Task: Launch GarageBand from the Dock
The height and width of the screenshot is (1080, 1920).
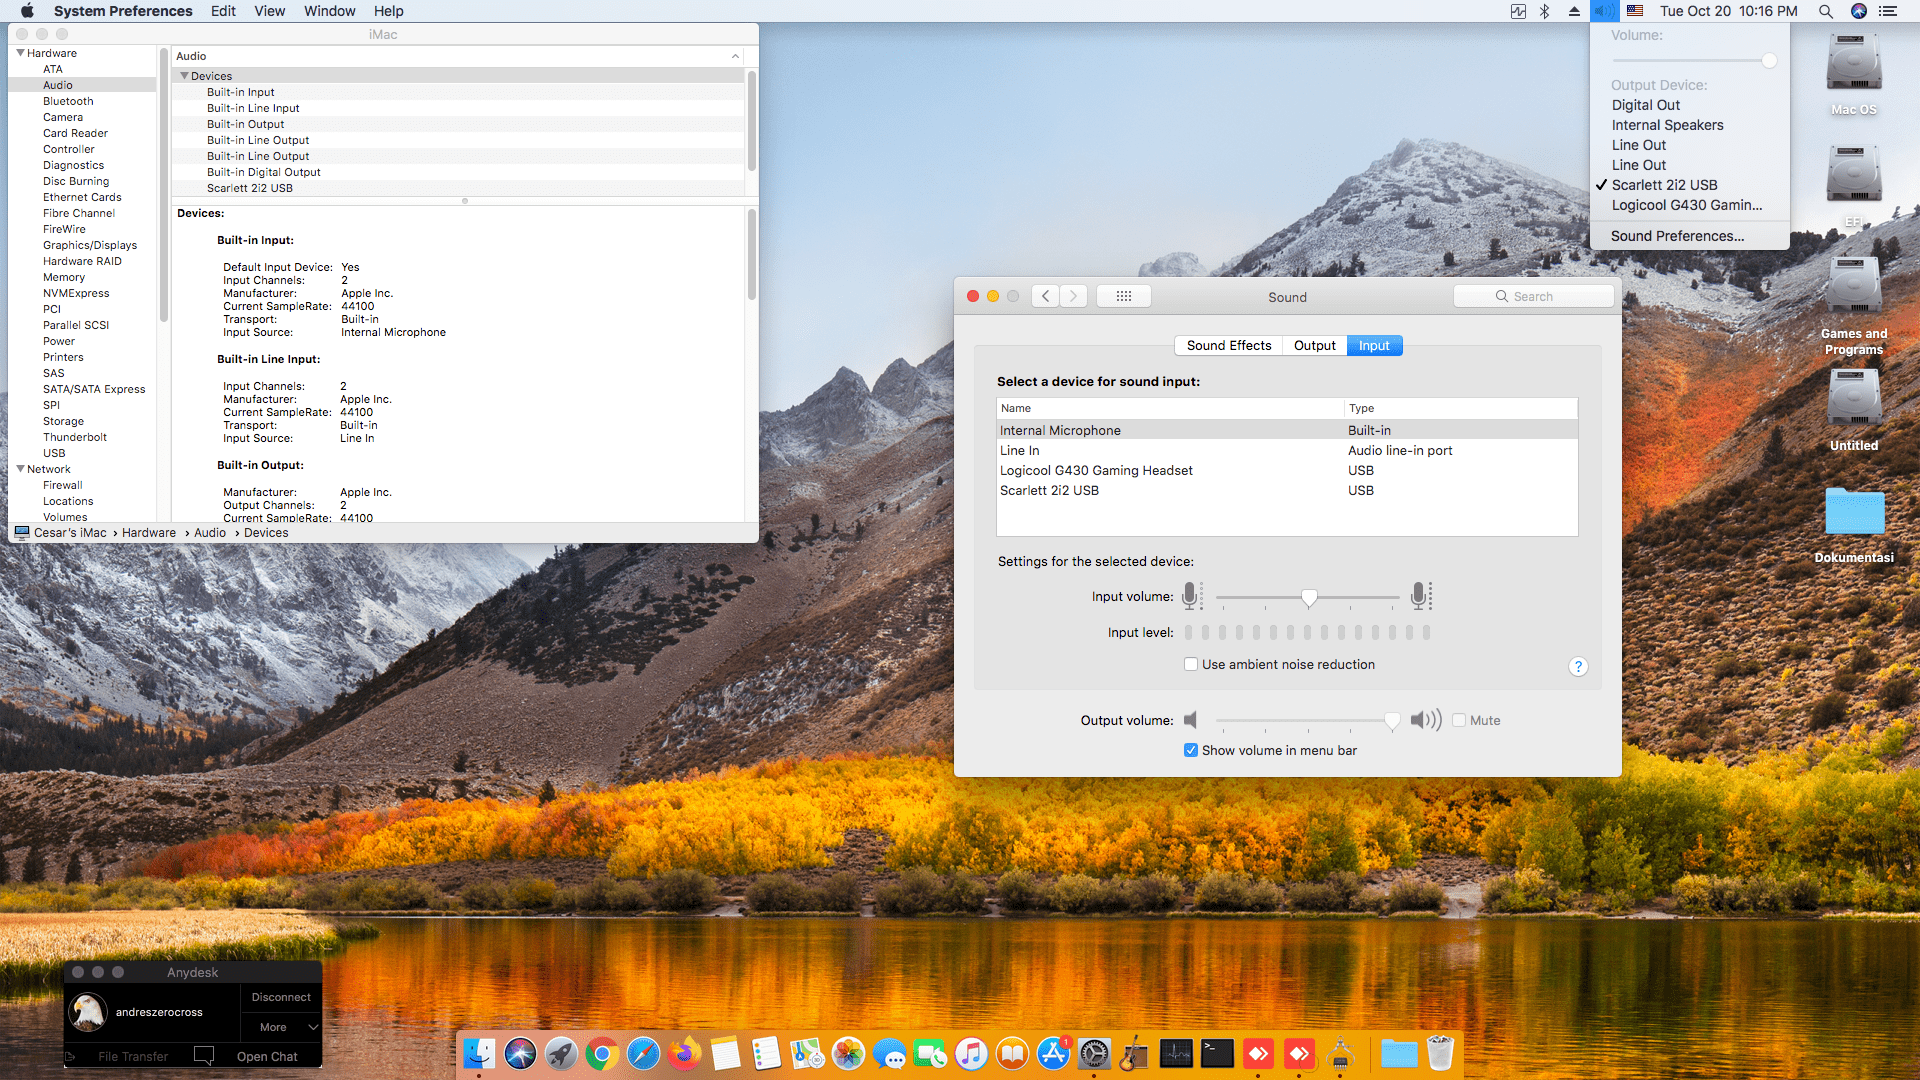Action: (x=1135, y=1053)
